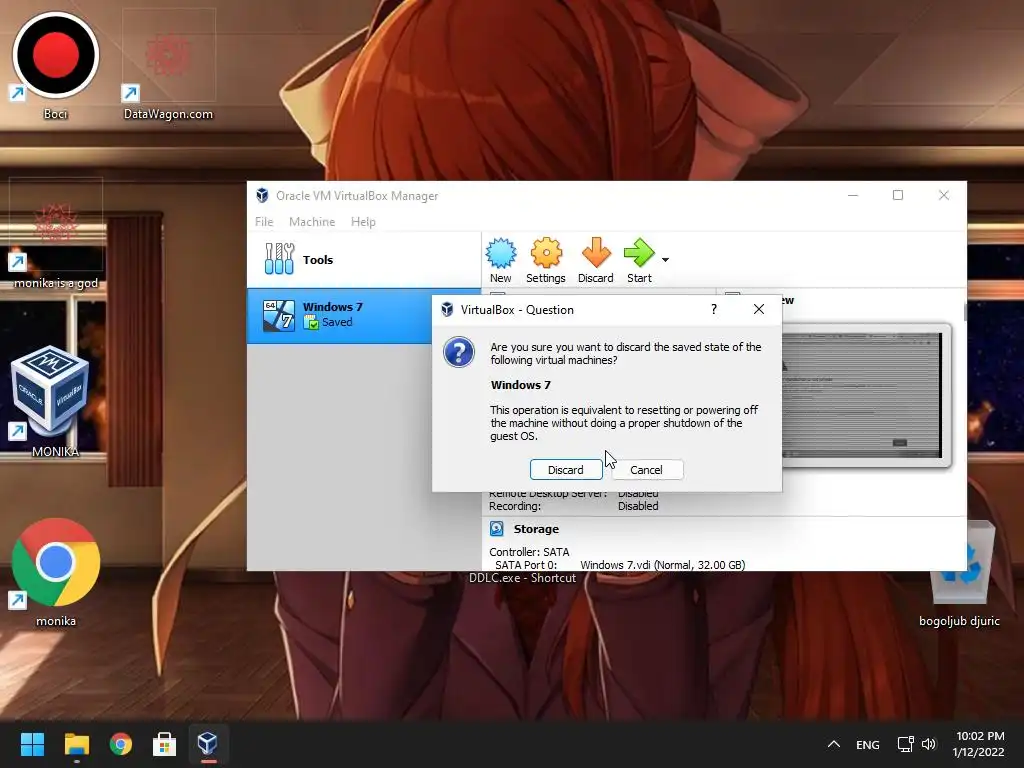The height and width of the screenshot is (768, 1024).
Task: Click the Discard arrow in toolbar
Action: point(596,253)
